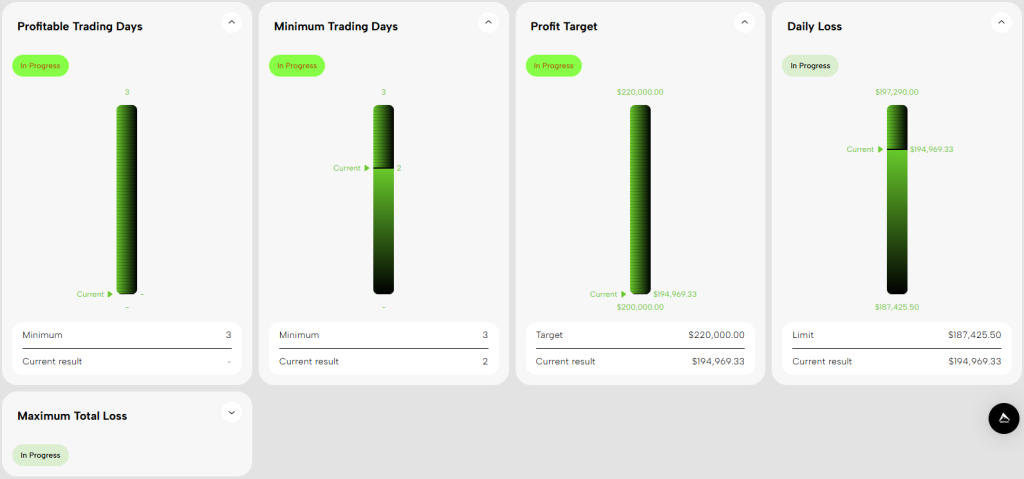Viewport: 1024px width, 479px height.
Task: Click the Daily Loss progress bar
Action: 897,200
